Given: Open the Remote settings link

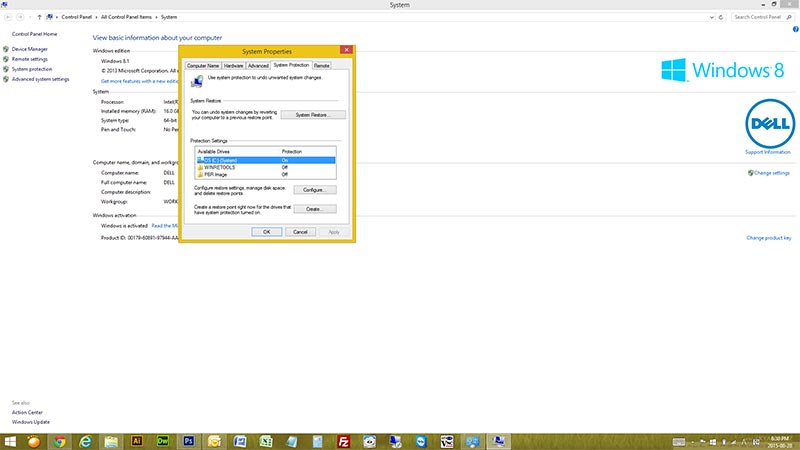Looking at the screenshot, I should pos(30,59).
